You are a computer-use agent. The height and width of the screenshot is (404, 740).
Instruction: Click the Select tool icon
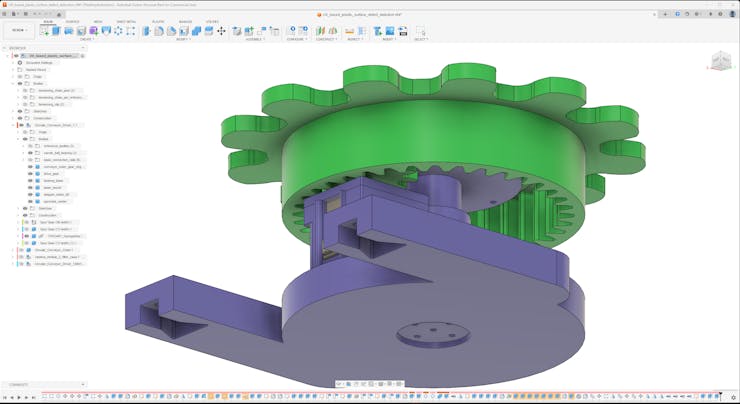pos(420,31)
